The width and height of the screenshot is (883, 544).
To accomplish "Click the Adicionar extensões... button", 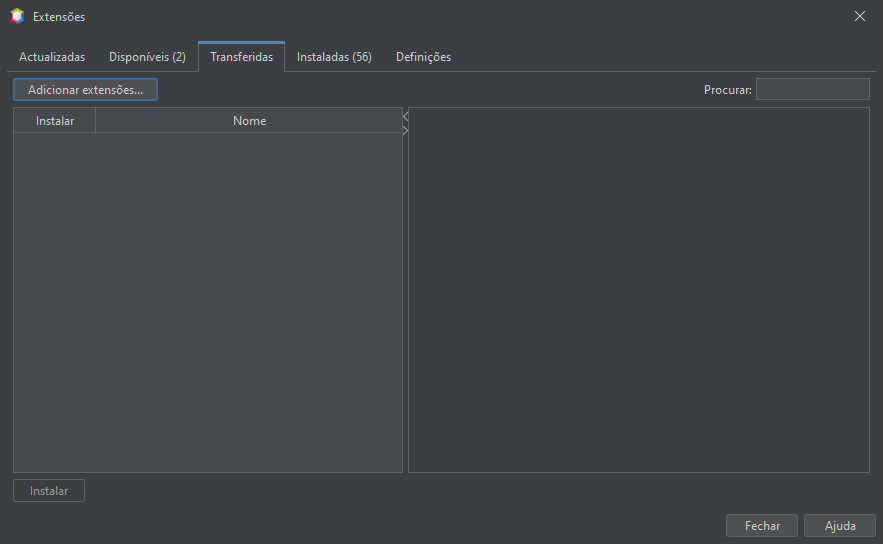I will [86, 90].
